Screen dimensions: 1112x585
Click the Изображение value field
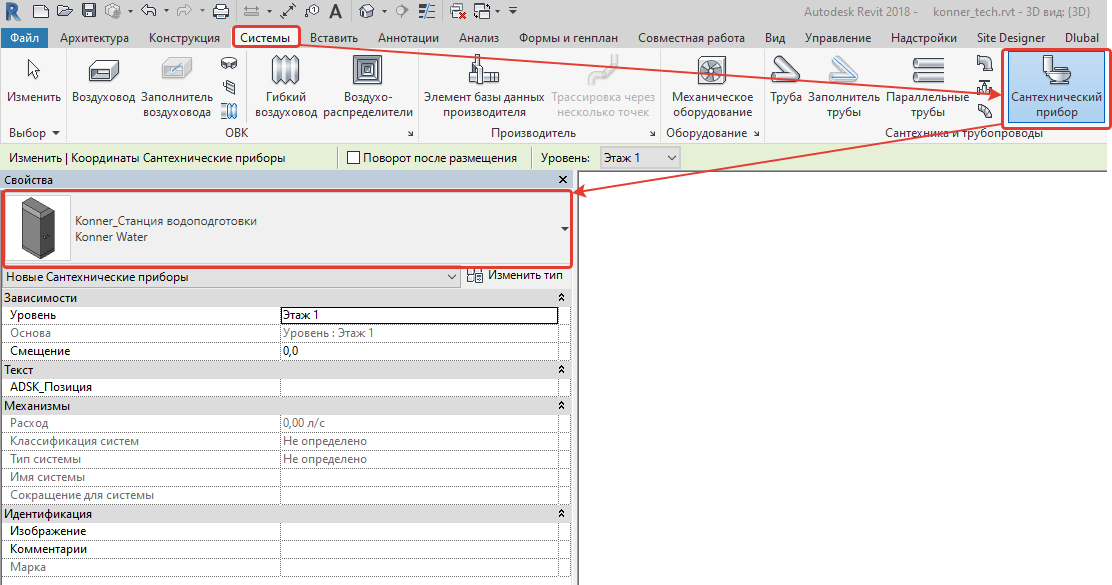pyautogui.click(x=419, y=531)
